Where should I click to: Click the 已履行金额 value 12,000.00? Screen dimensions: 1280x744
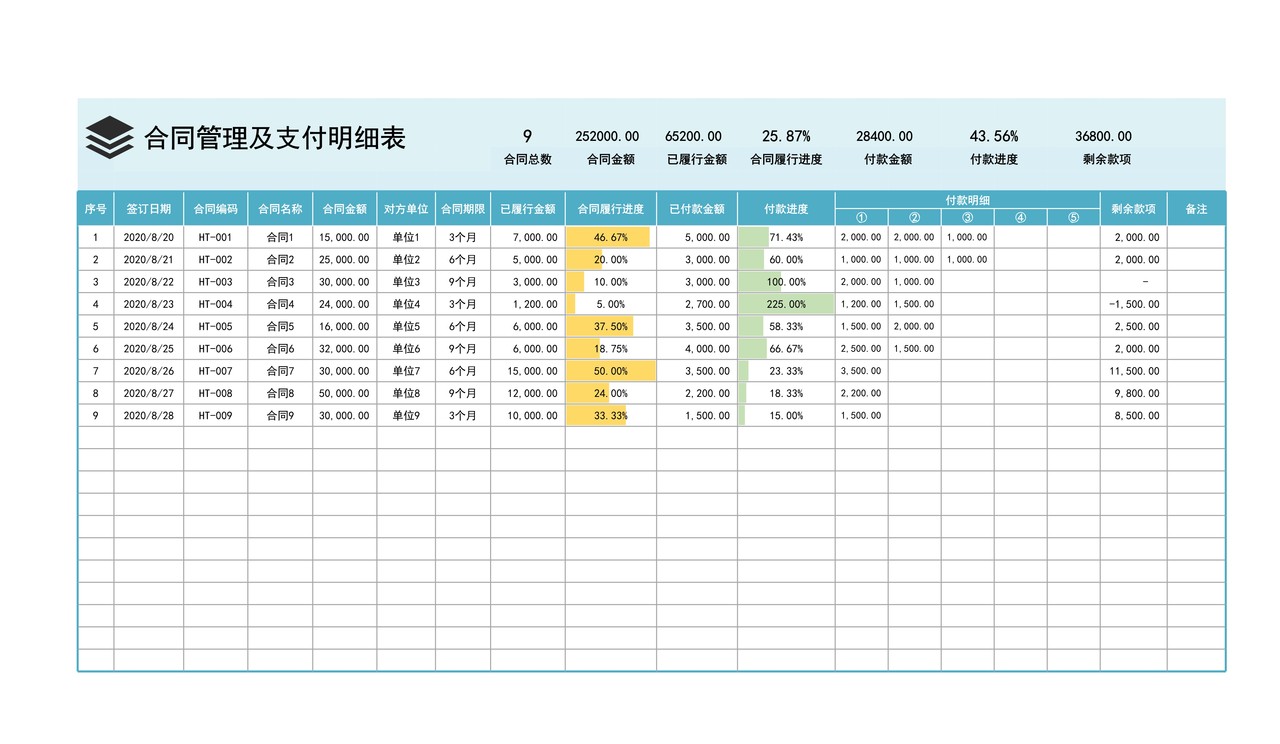(528, 394)
